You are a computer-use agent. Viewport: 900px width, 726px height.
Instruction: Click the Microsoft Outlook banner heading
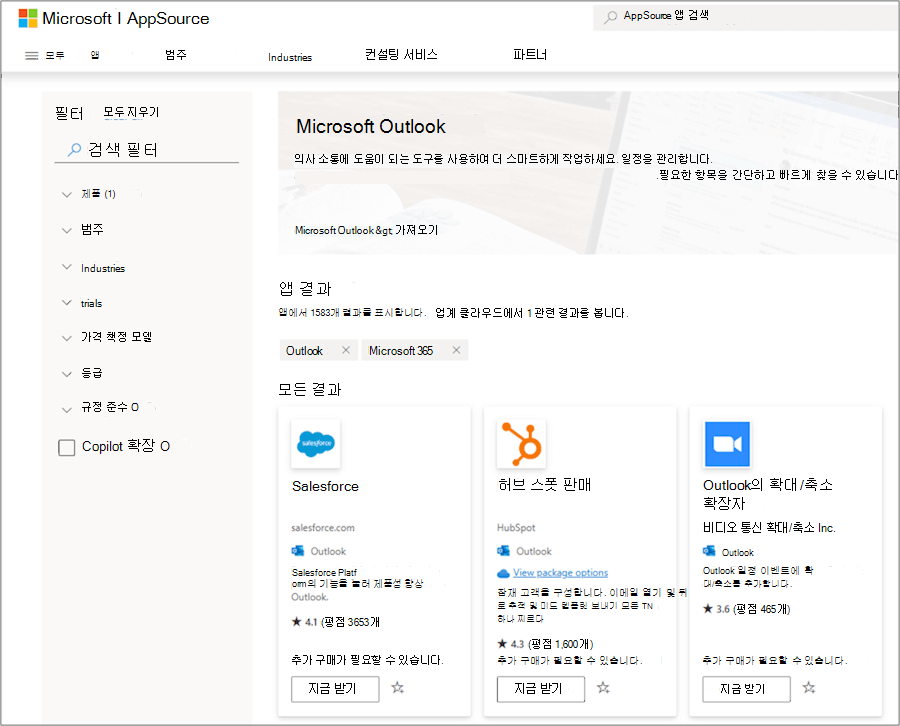tap(371, 126)
